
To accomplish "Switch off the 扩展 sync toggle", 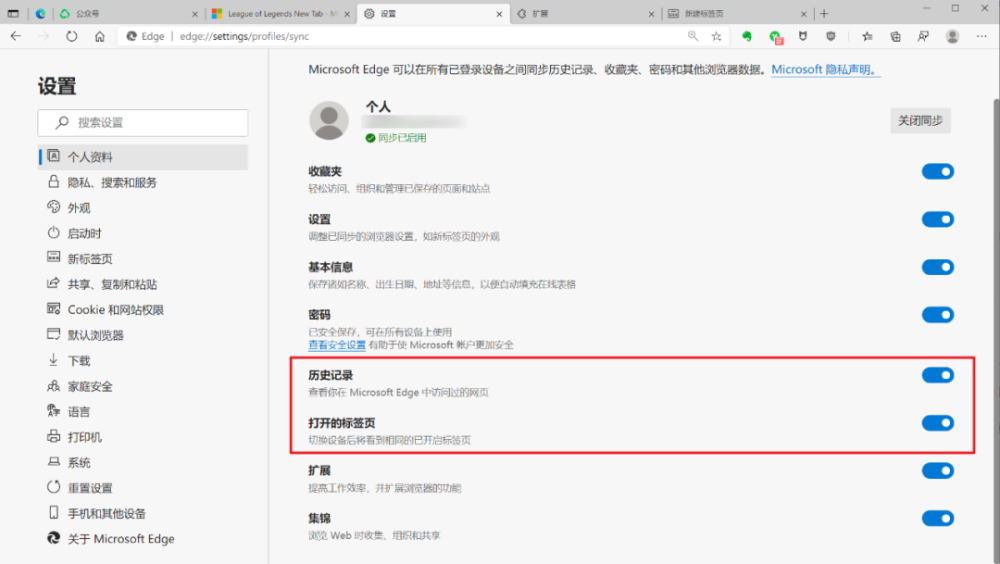I will [938, 471].
